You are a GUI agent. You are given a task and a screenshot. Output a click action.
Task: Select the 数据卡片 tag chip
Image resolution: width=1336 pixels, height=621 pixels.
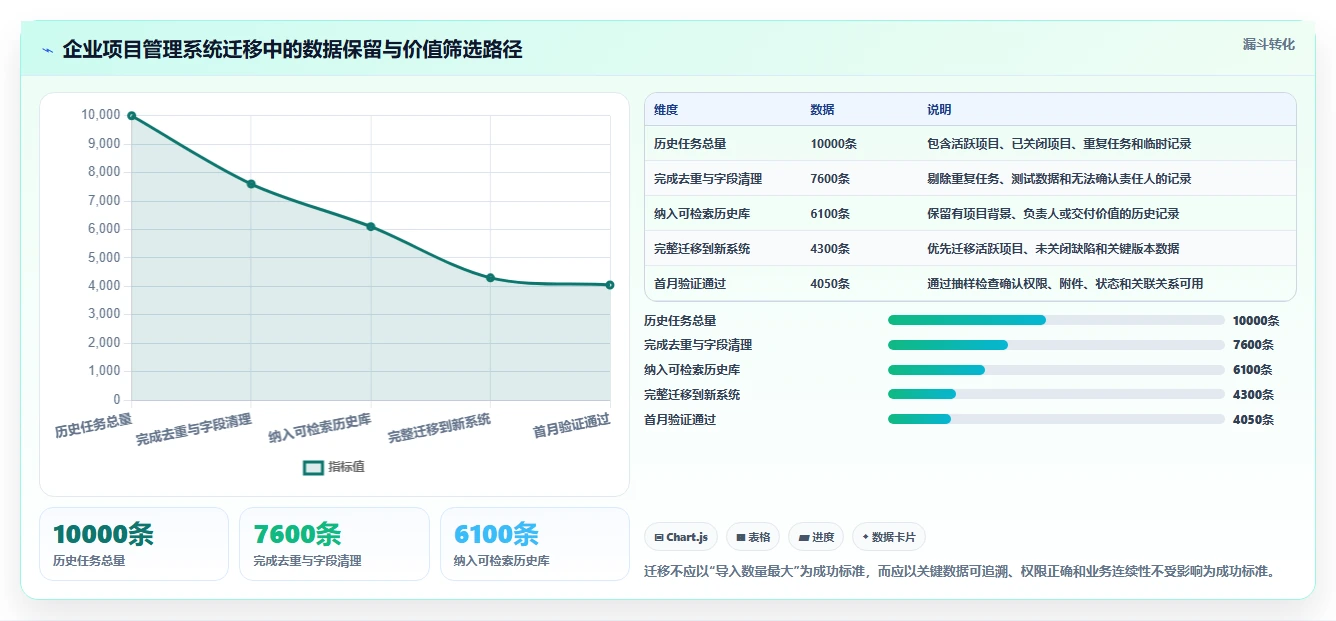click(889, 537)
